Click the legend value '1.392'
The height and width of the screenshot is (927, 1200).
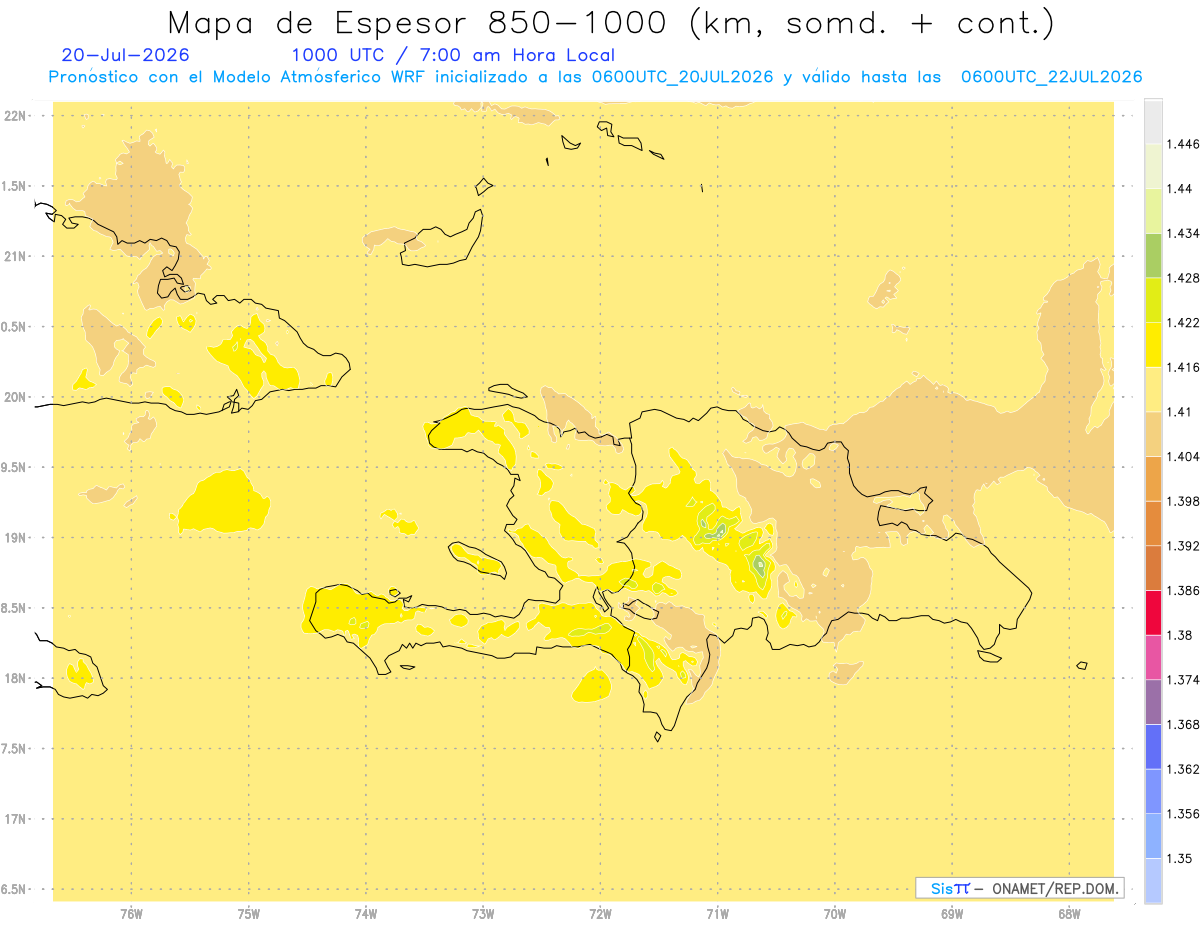click(1182, 546)
